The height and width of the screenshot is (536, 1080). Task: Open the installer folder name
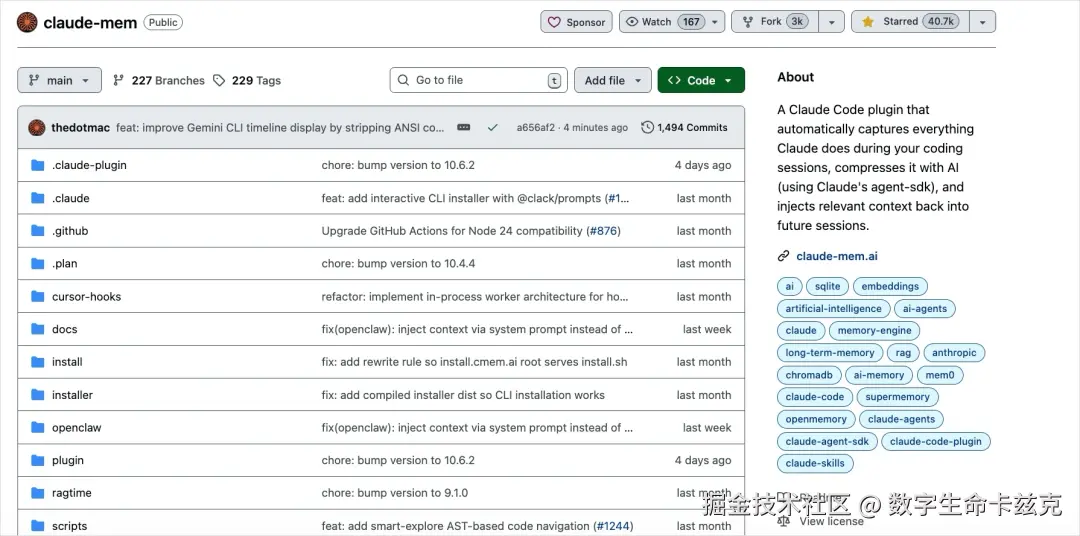point(72,395)
